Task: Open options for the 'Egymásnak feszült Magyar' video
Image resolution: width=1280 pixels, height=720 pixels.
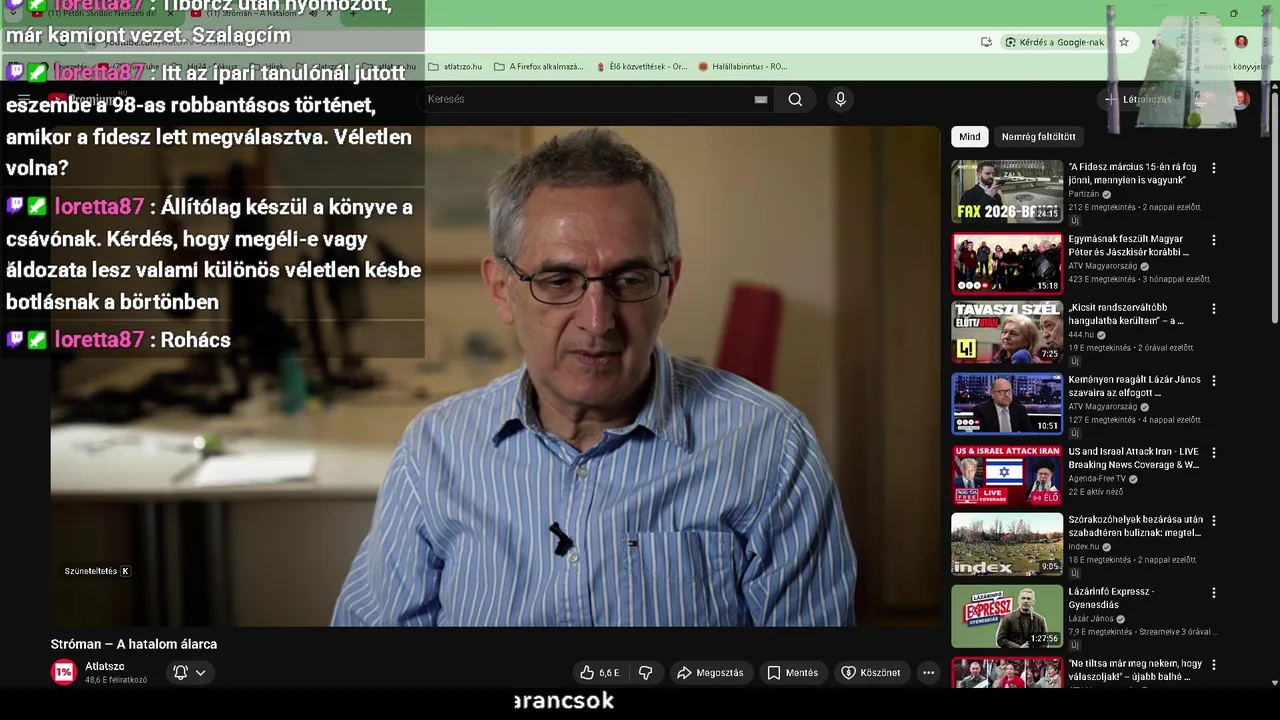Action: coord(1214,241)
